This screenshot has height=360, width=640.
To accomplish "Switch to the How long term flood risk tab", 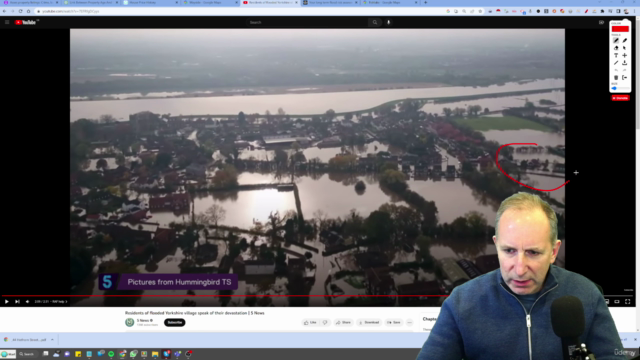I will (331, 2).
